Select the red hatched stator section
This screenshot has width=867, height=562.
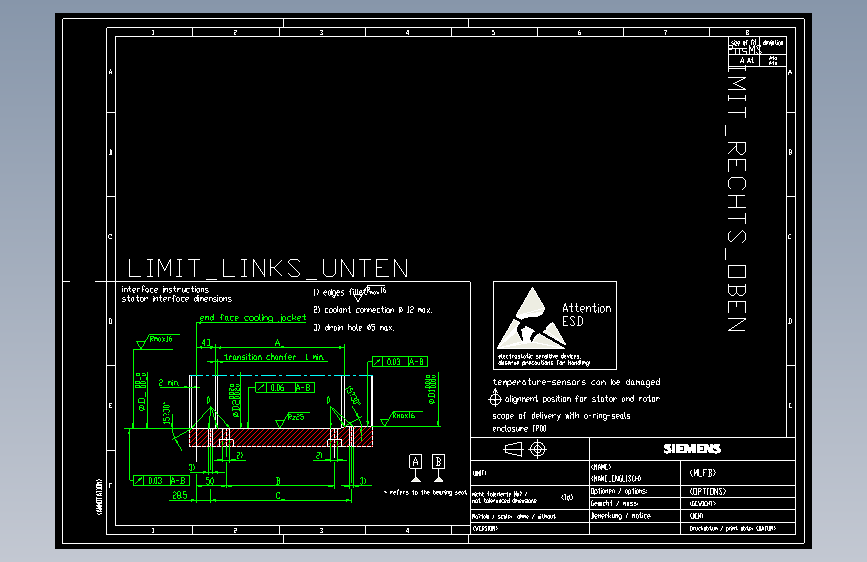pyautogui.click(x=281, y=436)
